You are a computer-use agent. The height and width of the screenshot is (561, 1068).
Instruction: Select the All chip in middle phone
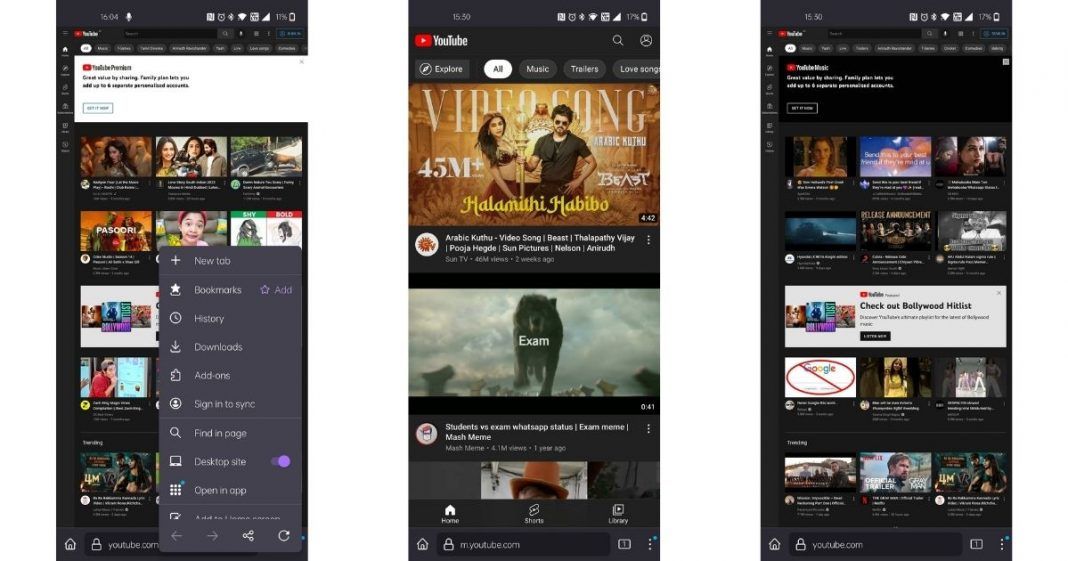click(498, 69)
